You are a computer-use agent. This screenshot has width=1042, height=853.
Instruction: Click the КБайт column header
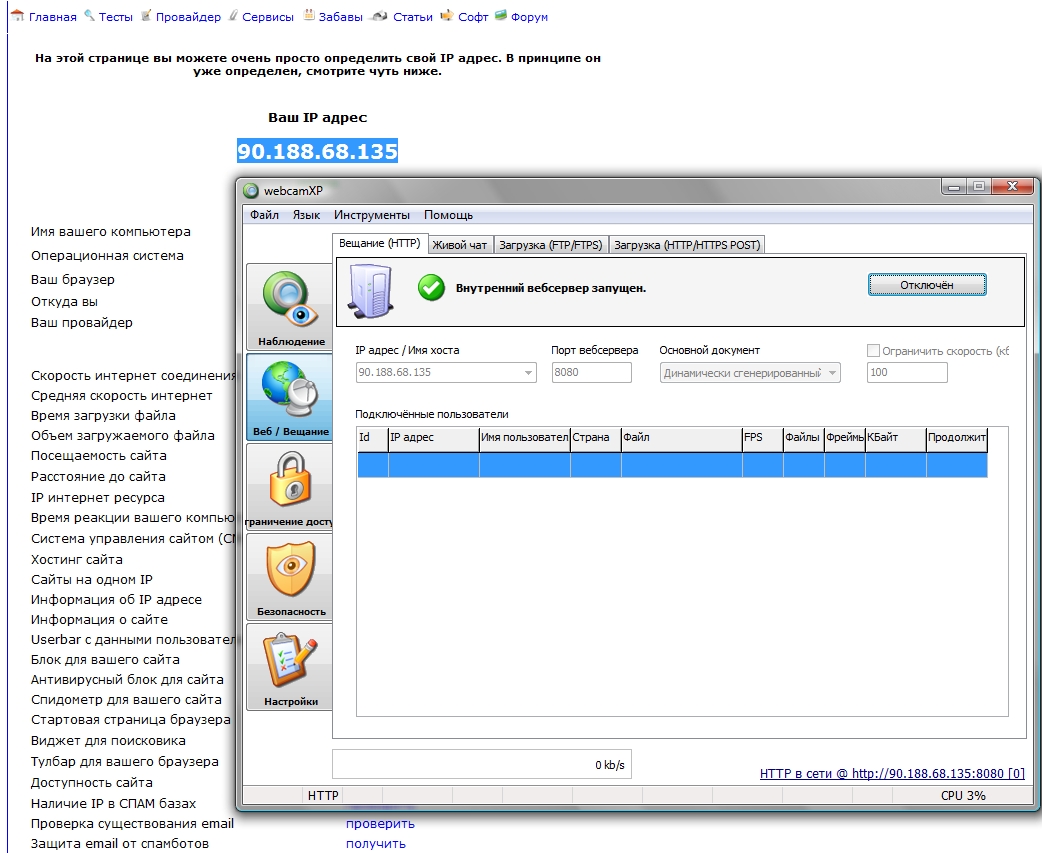point(895,438)
